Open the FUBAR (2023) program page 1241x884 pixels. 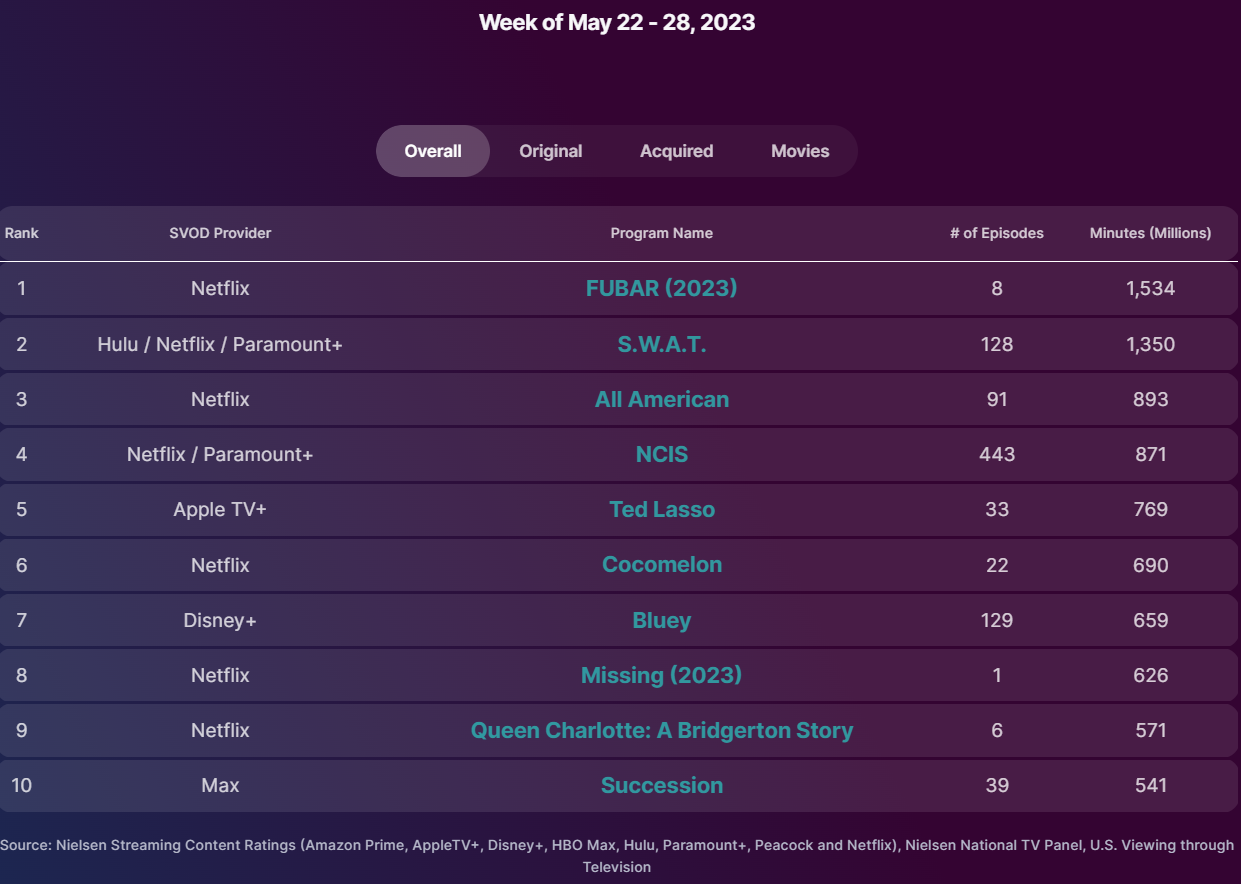pyautogui.click(x=661, y=288)
